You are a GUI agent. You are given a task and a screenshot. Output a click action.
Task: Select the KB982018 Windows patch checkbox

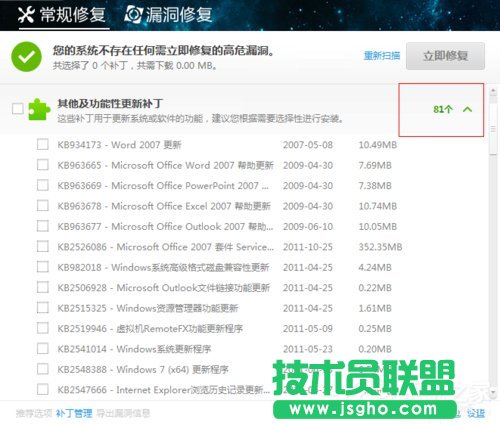43,267
